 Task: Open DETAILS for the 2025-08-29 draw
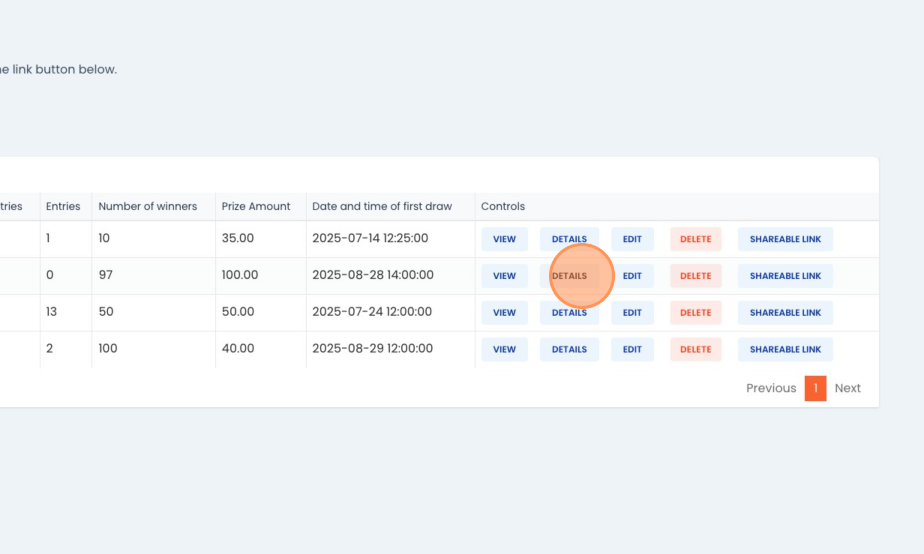point(569,349)
